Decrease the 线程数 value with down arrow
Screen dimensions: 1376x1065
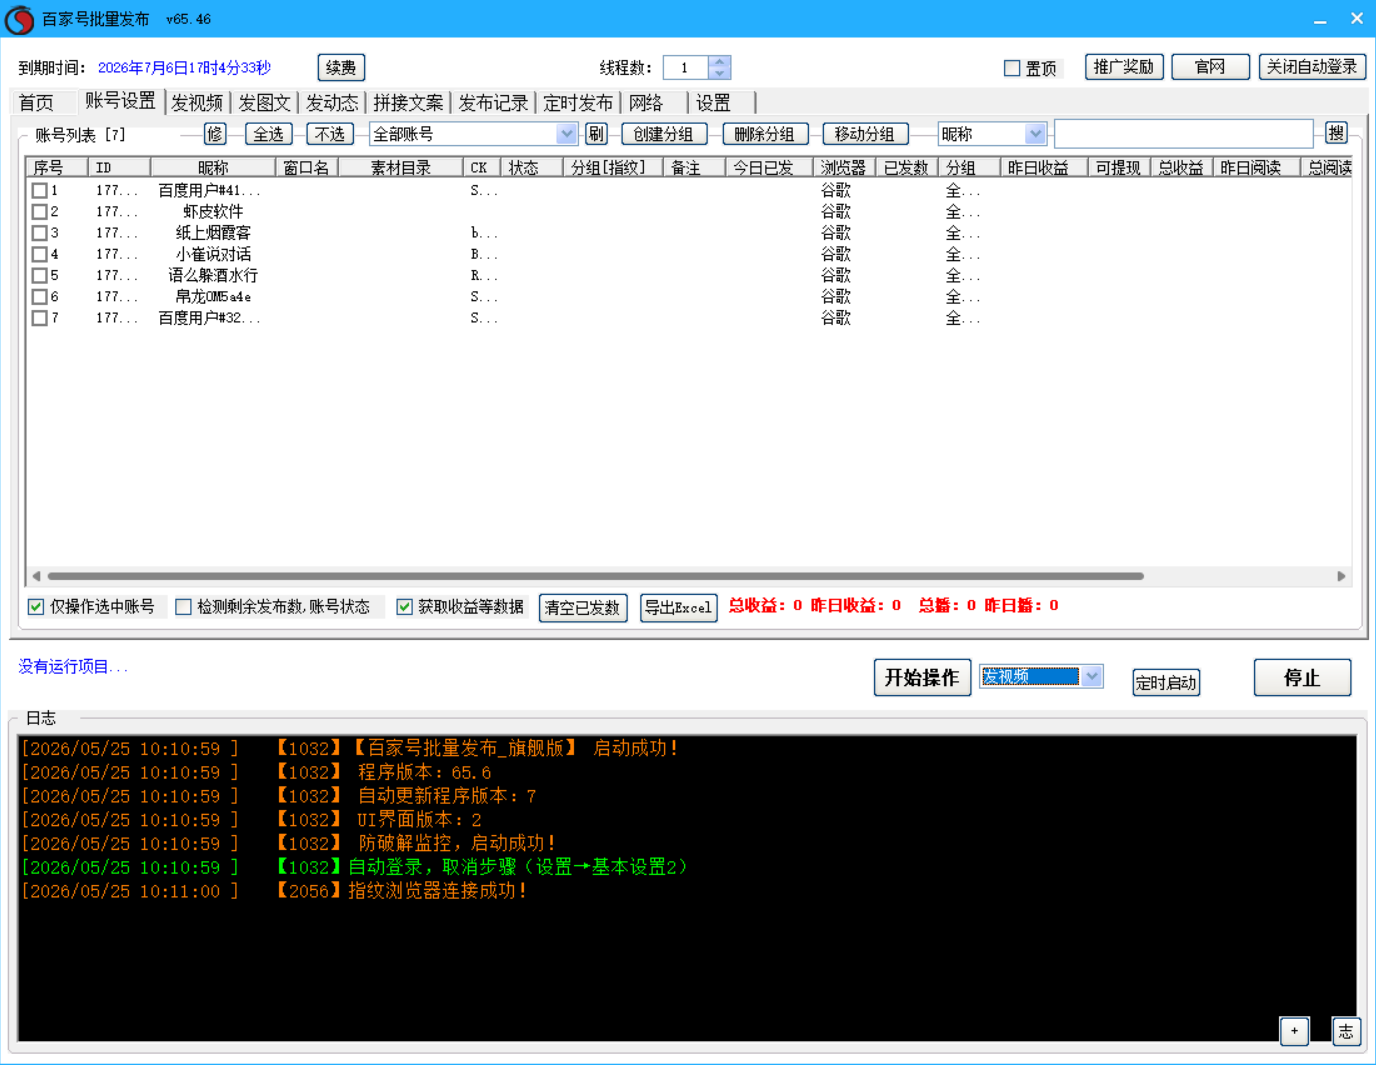(719, 73)
